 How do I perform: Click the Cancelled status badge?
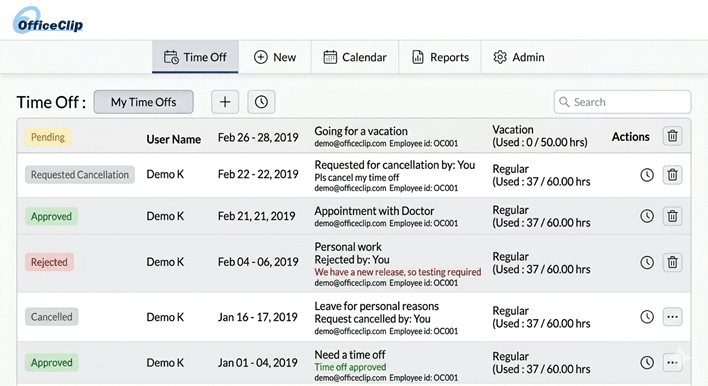click(x=51, y=317)
